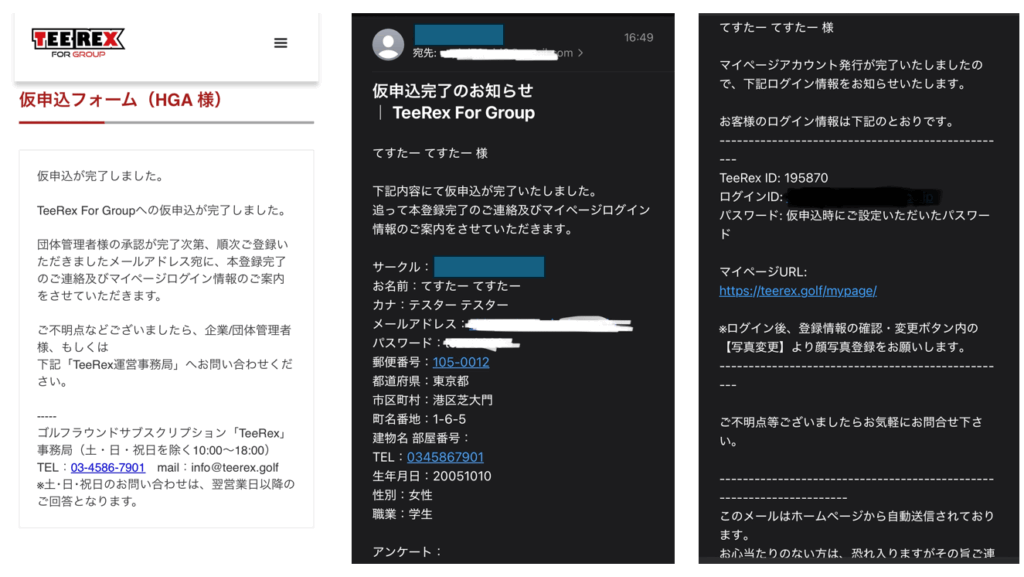
Task: Select the mail：info@teerex.golf text
Action: [x=217, y=467]
